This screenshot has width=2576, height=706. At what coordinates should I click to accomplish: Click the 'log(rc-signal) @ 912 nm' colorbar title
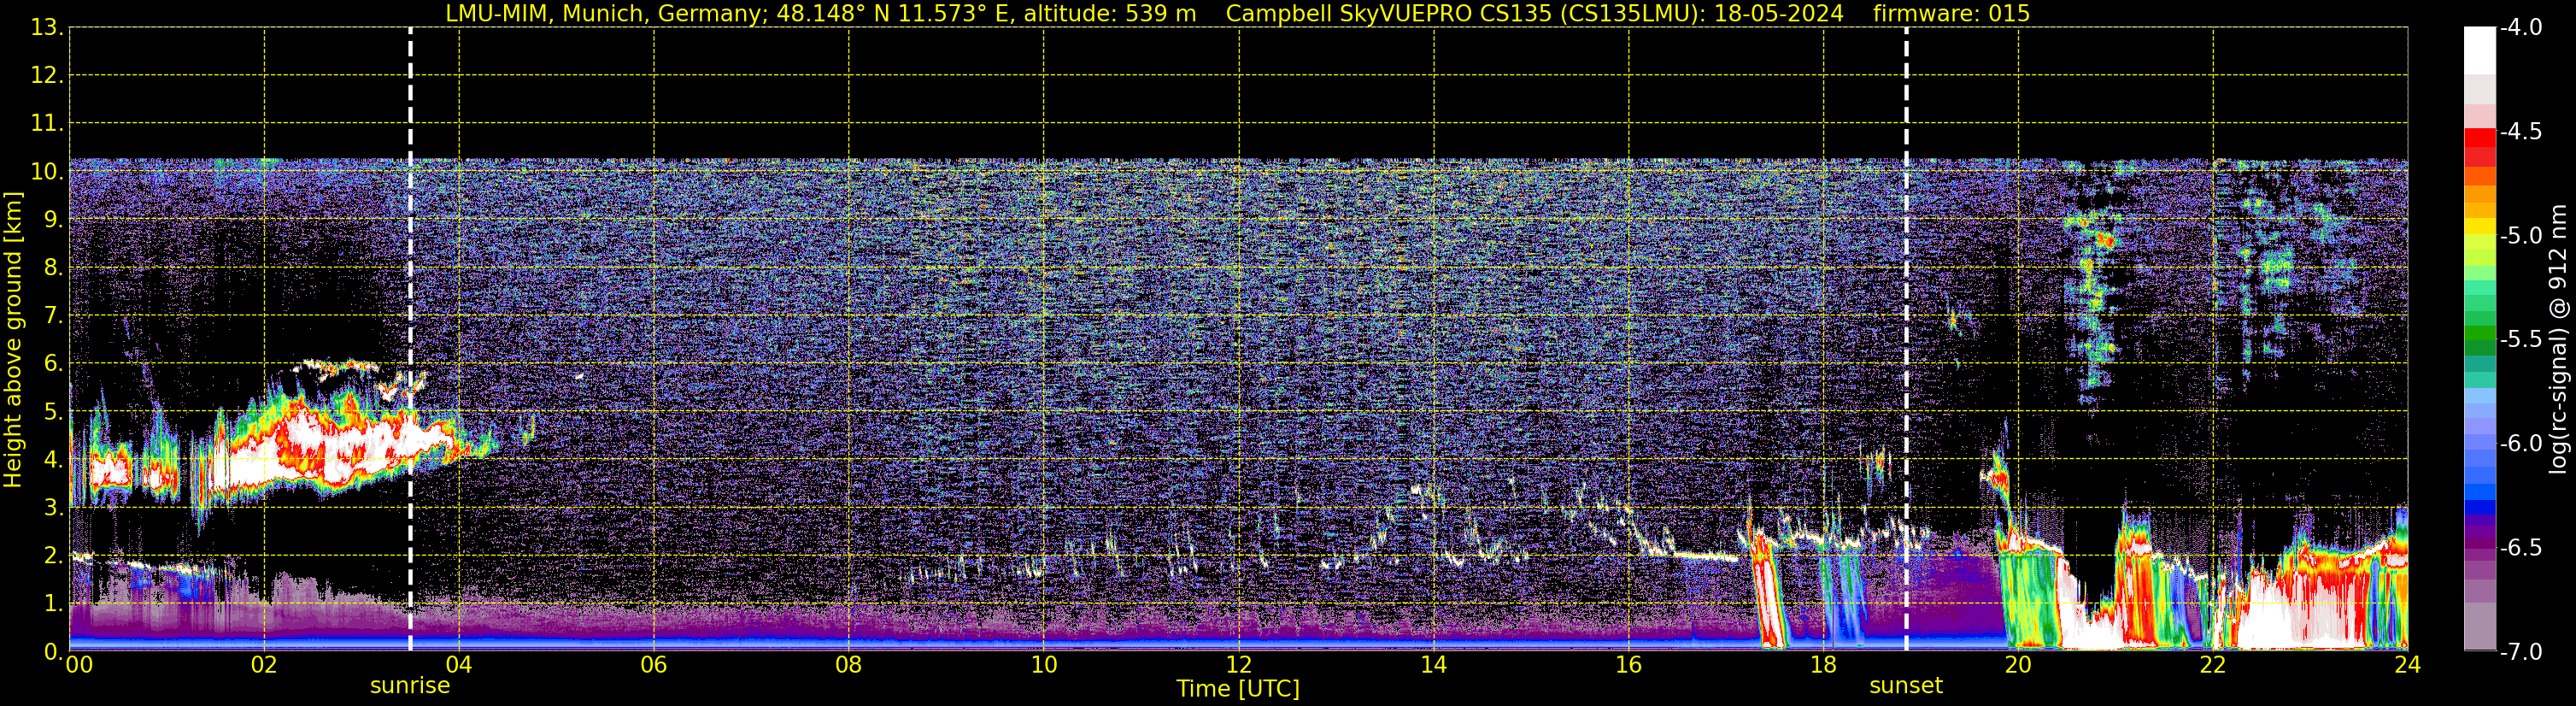pyautogui.click(x=2560, y=339)
